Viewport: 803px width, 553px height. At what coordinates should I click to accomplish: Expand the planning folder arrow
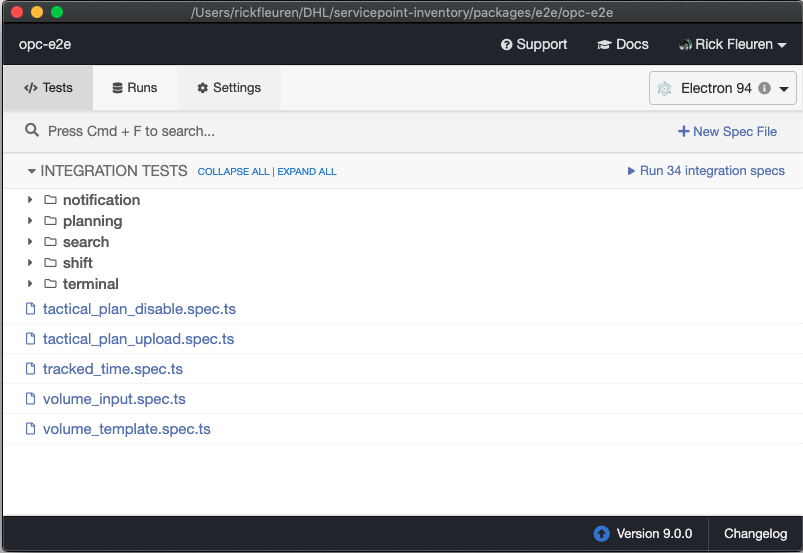30,220
